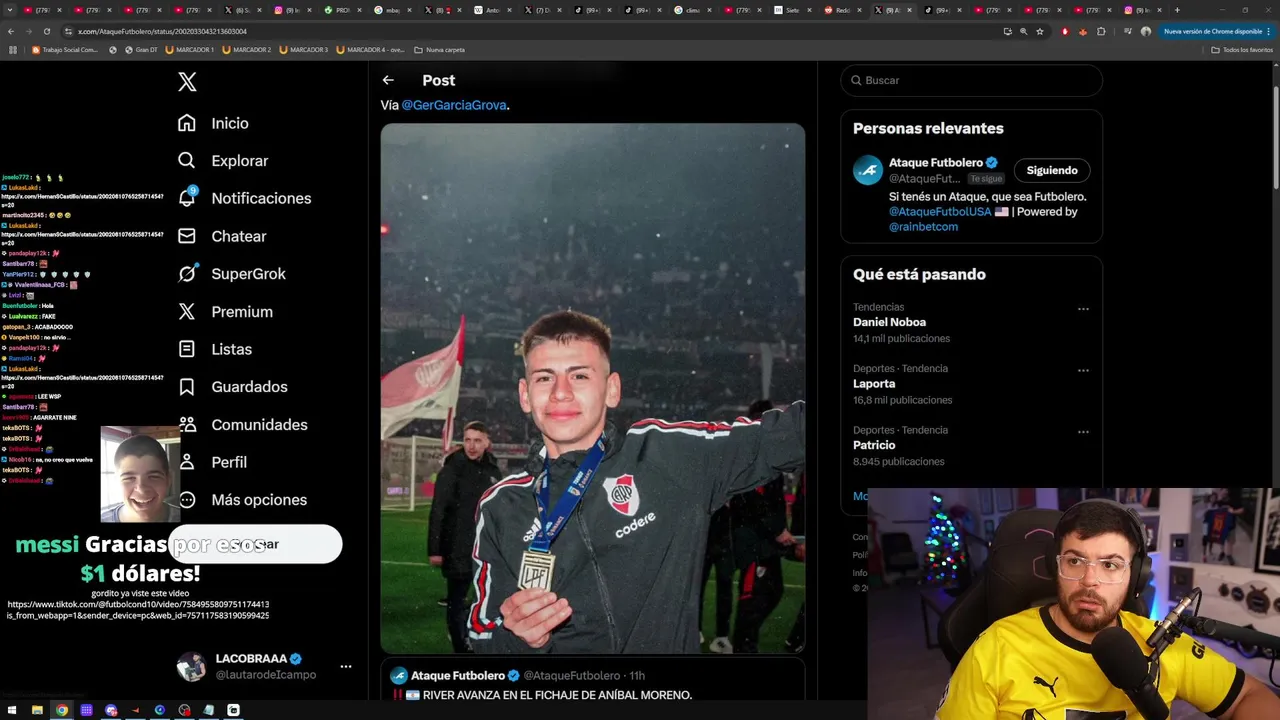
Task: Click the Discord icon in the taskbar
Action: point(111,710)
